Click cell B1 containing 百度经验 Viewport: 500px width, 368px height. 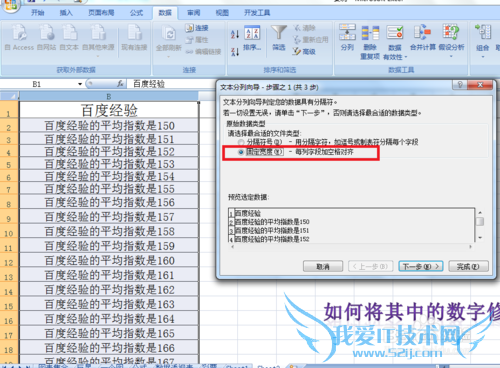pyautogui.click(x=109, y=110)
